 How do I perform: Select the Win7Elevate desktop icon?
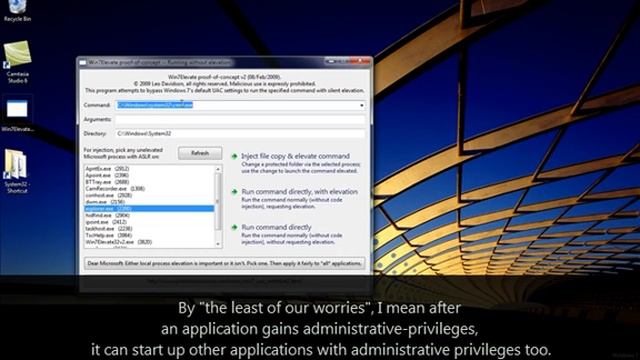tap(17, 116)
